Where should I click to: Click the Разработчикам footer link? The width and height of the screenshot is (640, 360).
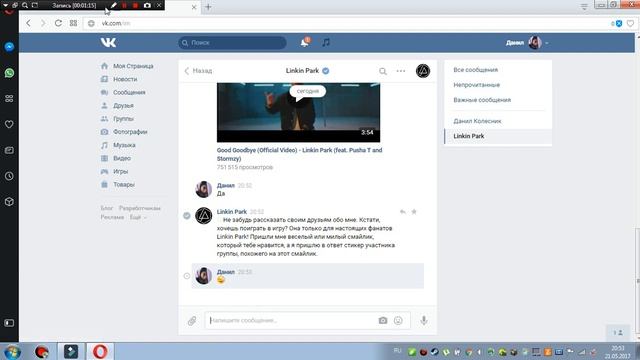pyautogui.click(x=140, y=208)
